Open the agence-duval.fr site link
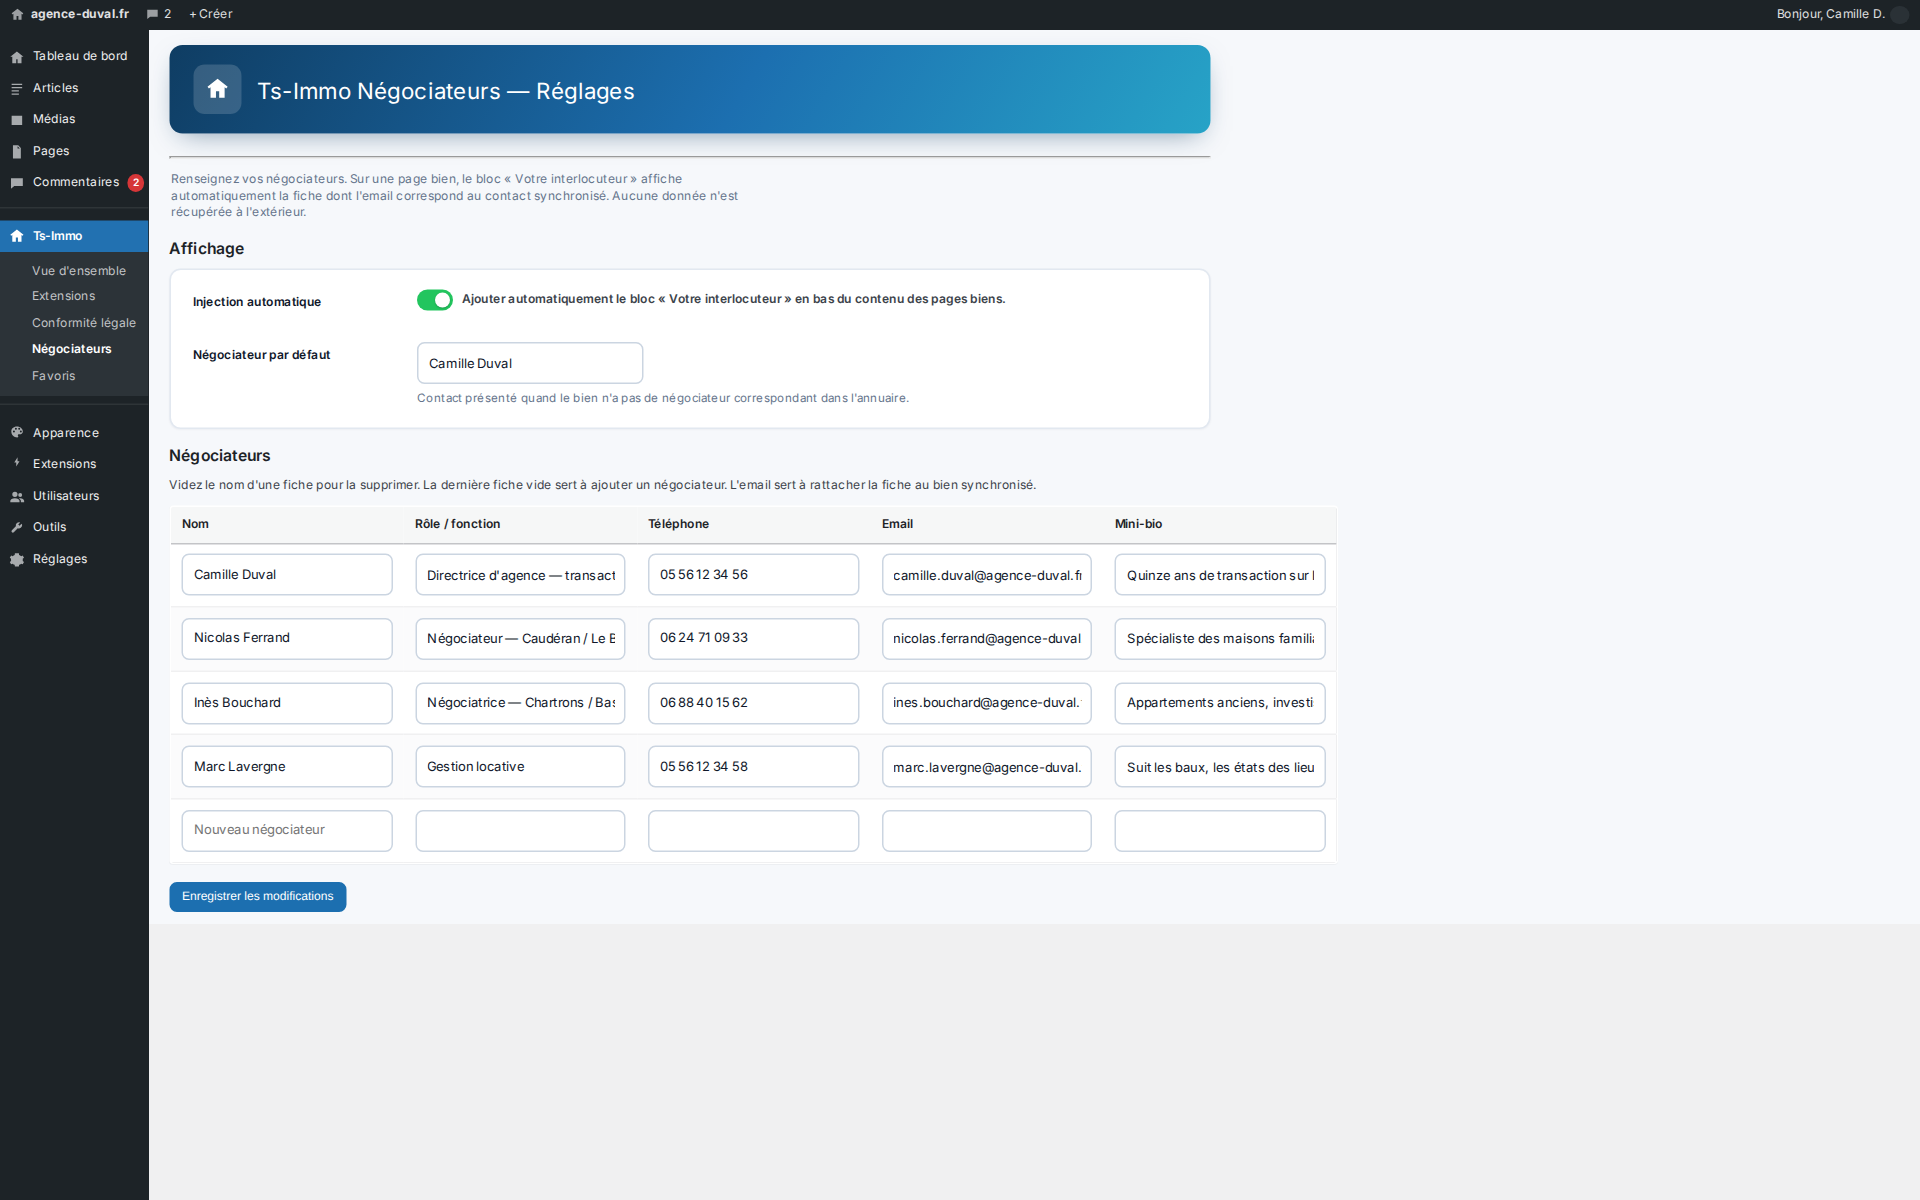This screenshot has height=1200, width=1920. pyautogui.click(x=80, y=14)
